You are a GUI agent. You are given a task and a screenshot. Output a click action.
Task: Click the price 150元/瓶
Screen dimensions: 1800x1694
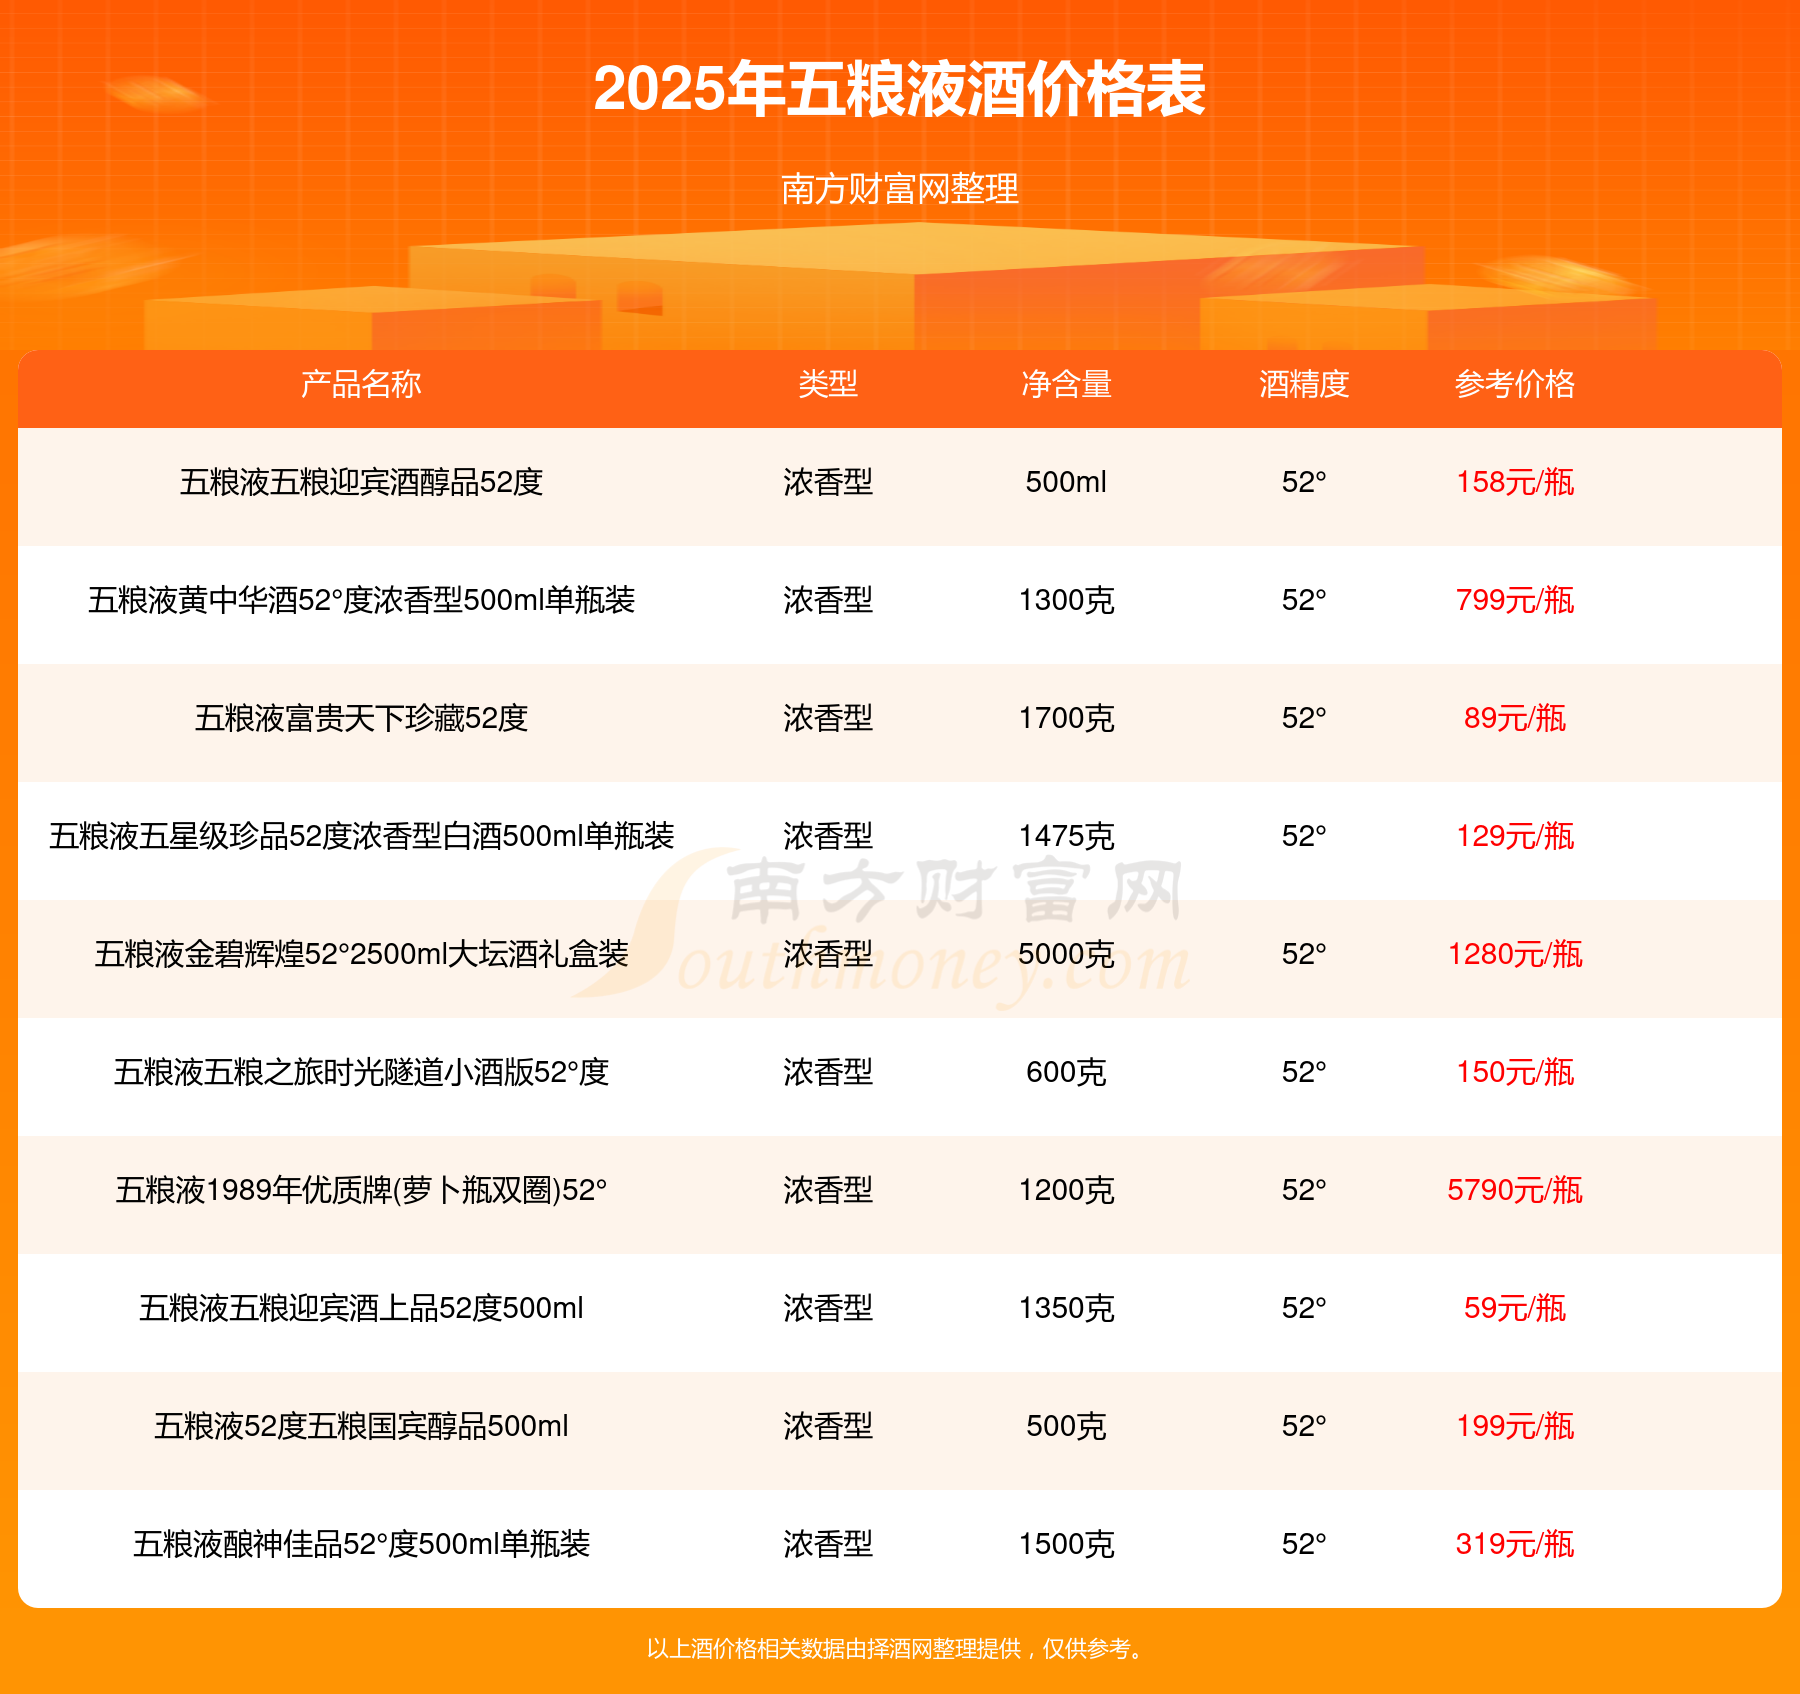1515,1072
